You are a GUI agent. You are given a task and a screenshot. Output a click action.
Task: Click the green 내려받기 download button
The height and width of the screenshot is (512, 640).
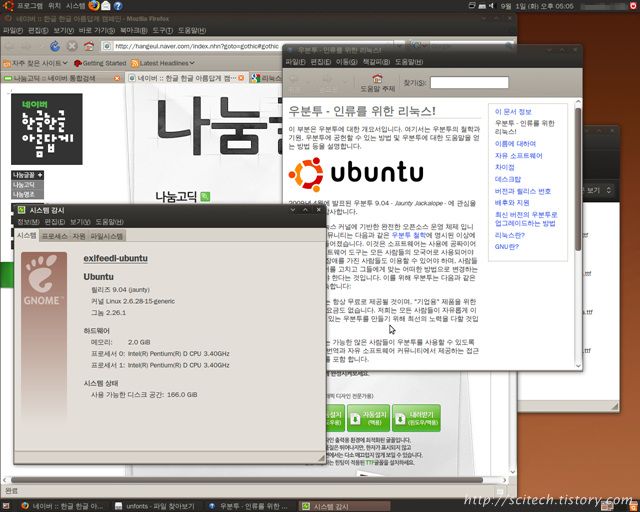(x=416, y=418)
